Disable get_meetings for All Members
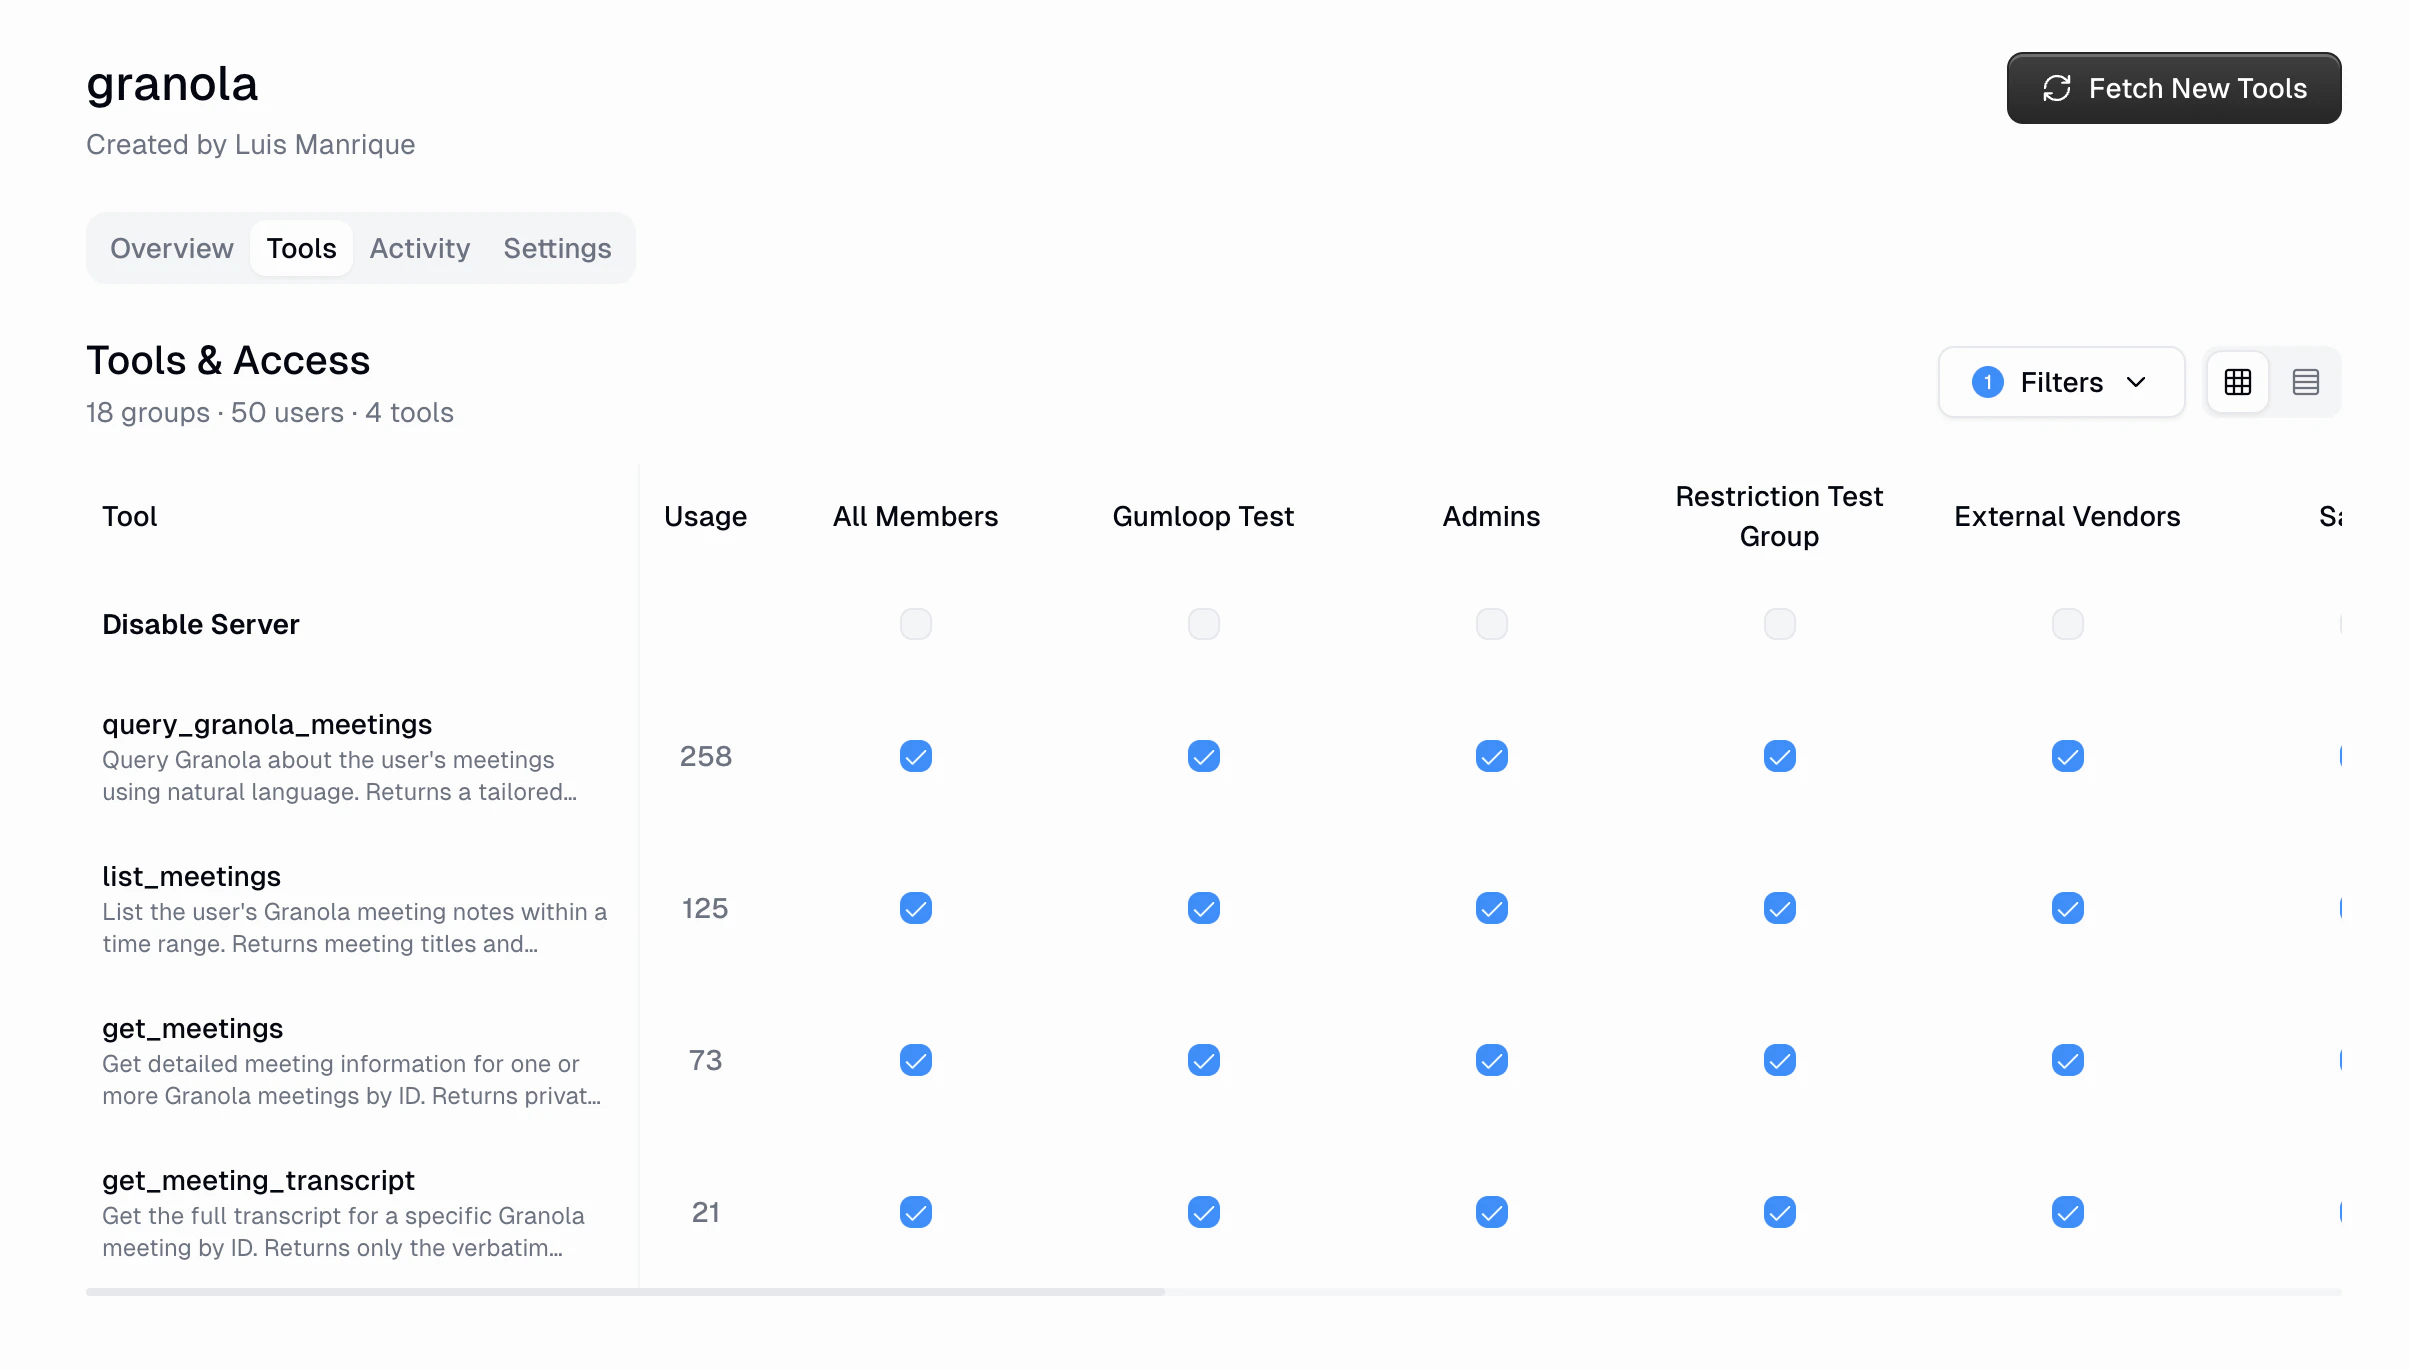Screen dimensions: 2410x1370 pyautogui.click(x=915, y=1060)
